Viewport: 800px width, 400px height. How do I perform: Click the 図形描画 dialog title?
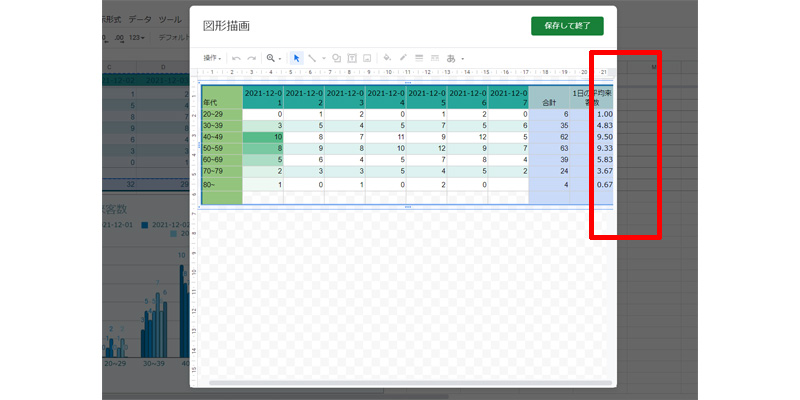pos(226,27)
